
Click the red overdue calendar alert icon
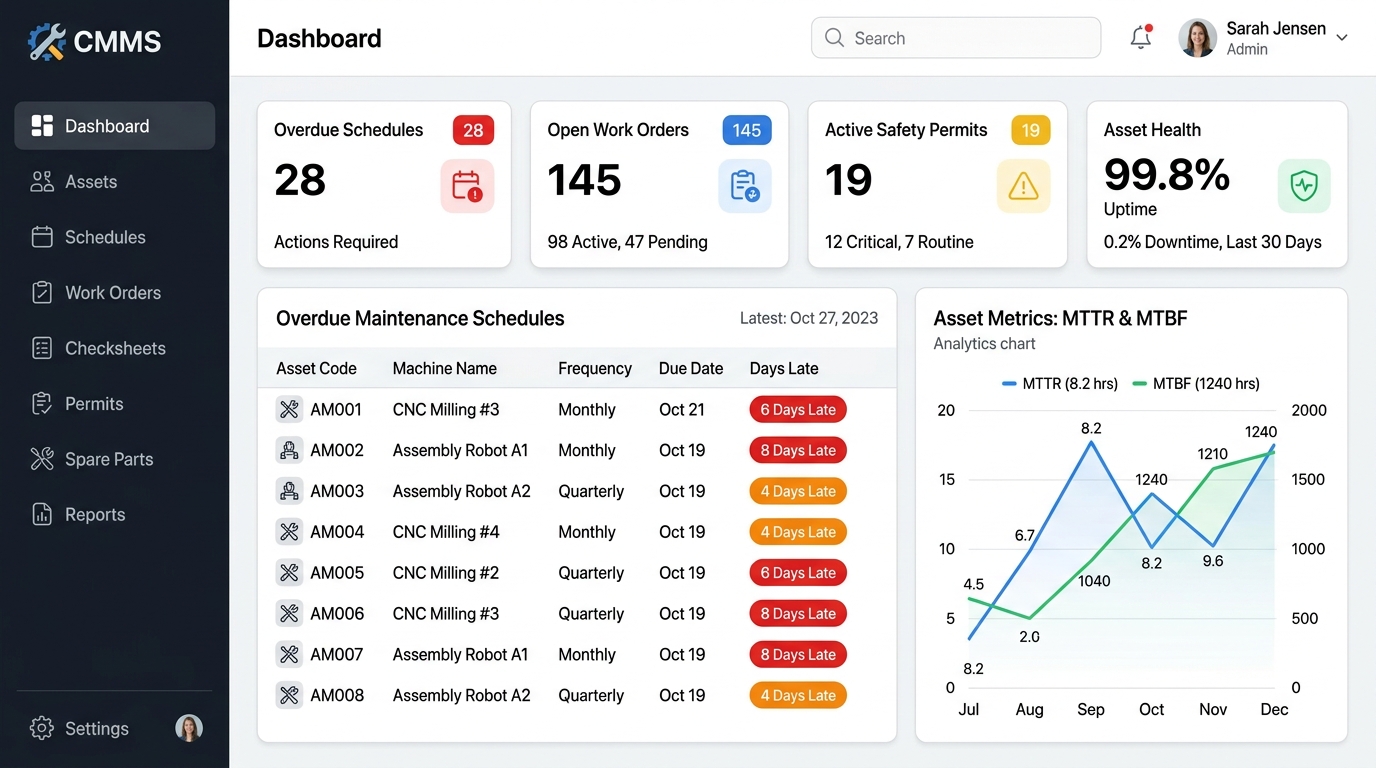(467, 186)
